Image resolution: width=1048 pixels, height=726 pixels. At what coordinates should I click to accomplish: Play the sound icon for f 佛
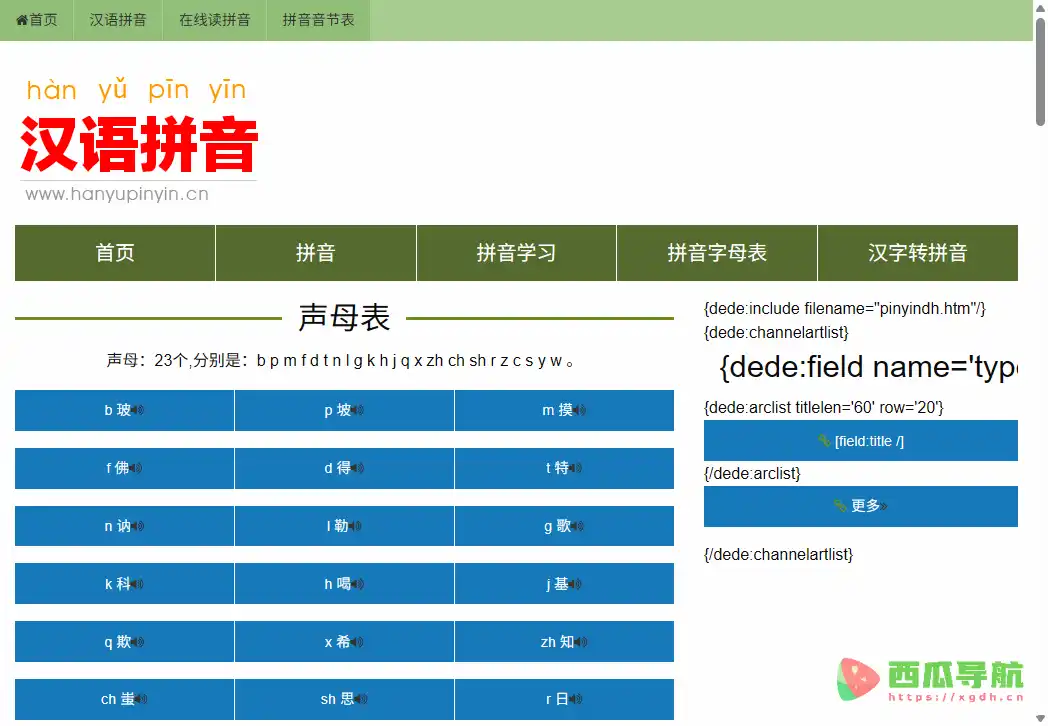136,468
